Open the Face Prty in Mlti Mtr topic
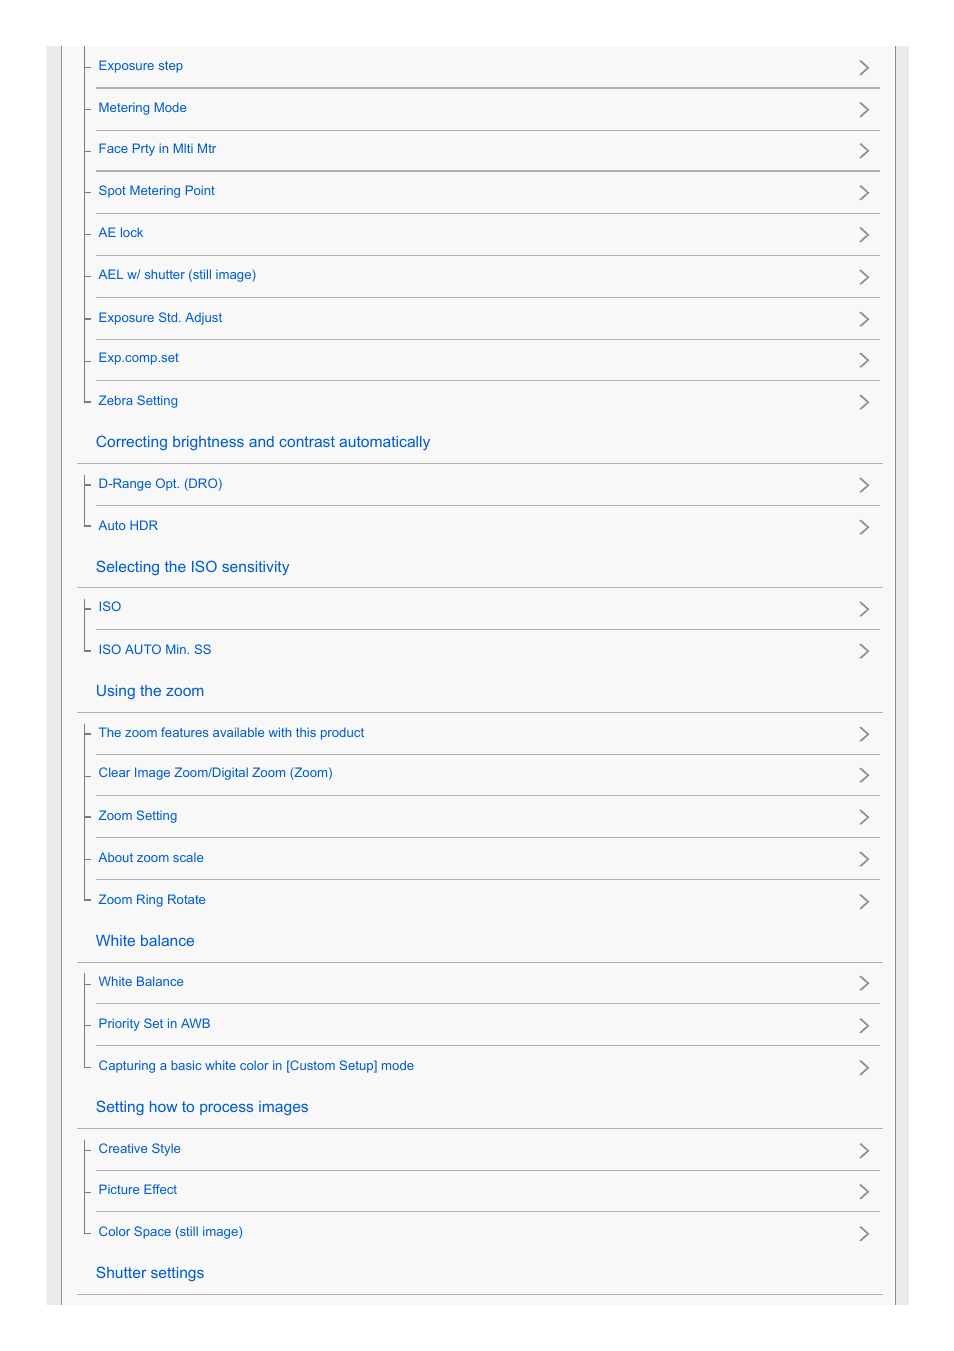 [x=157, y=149]
